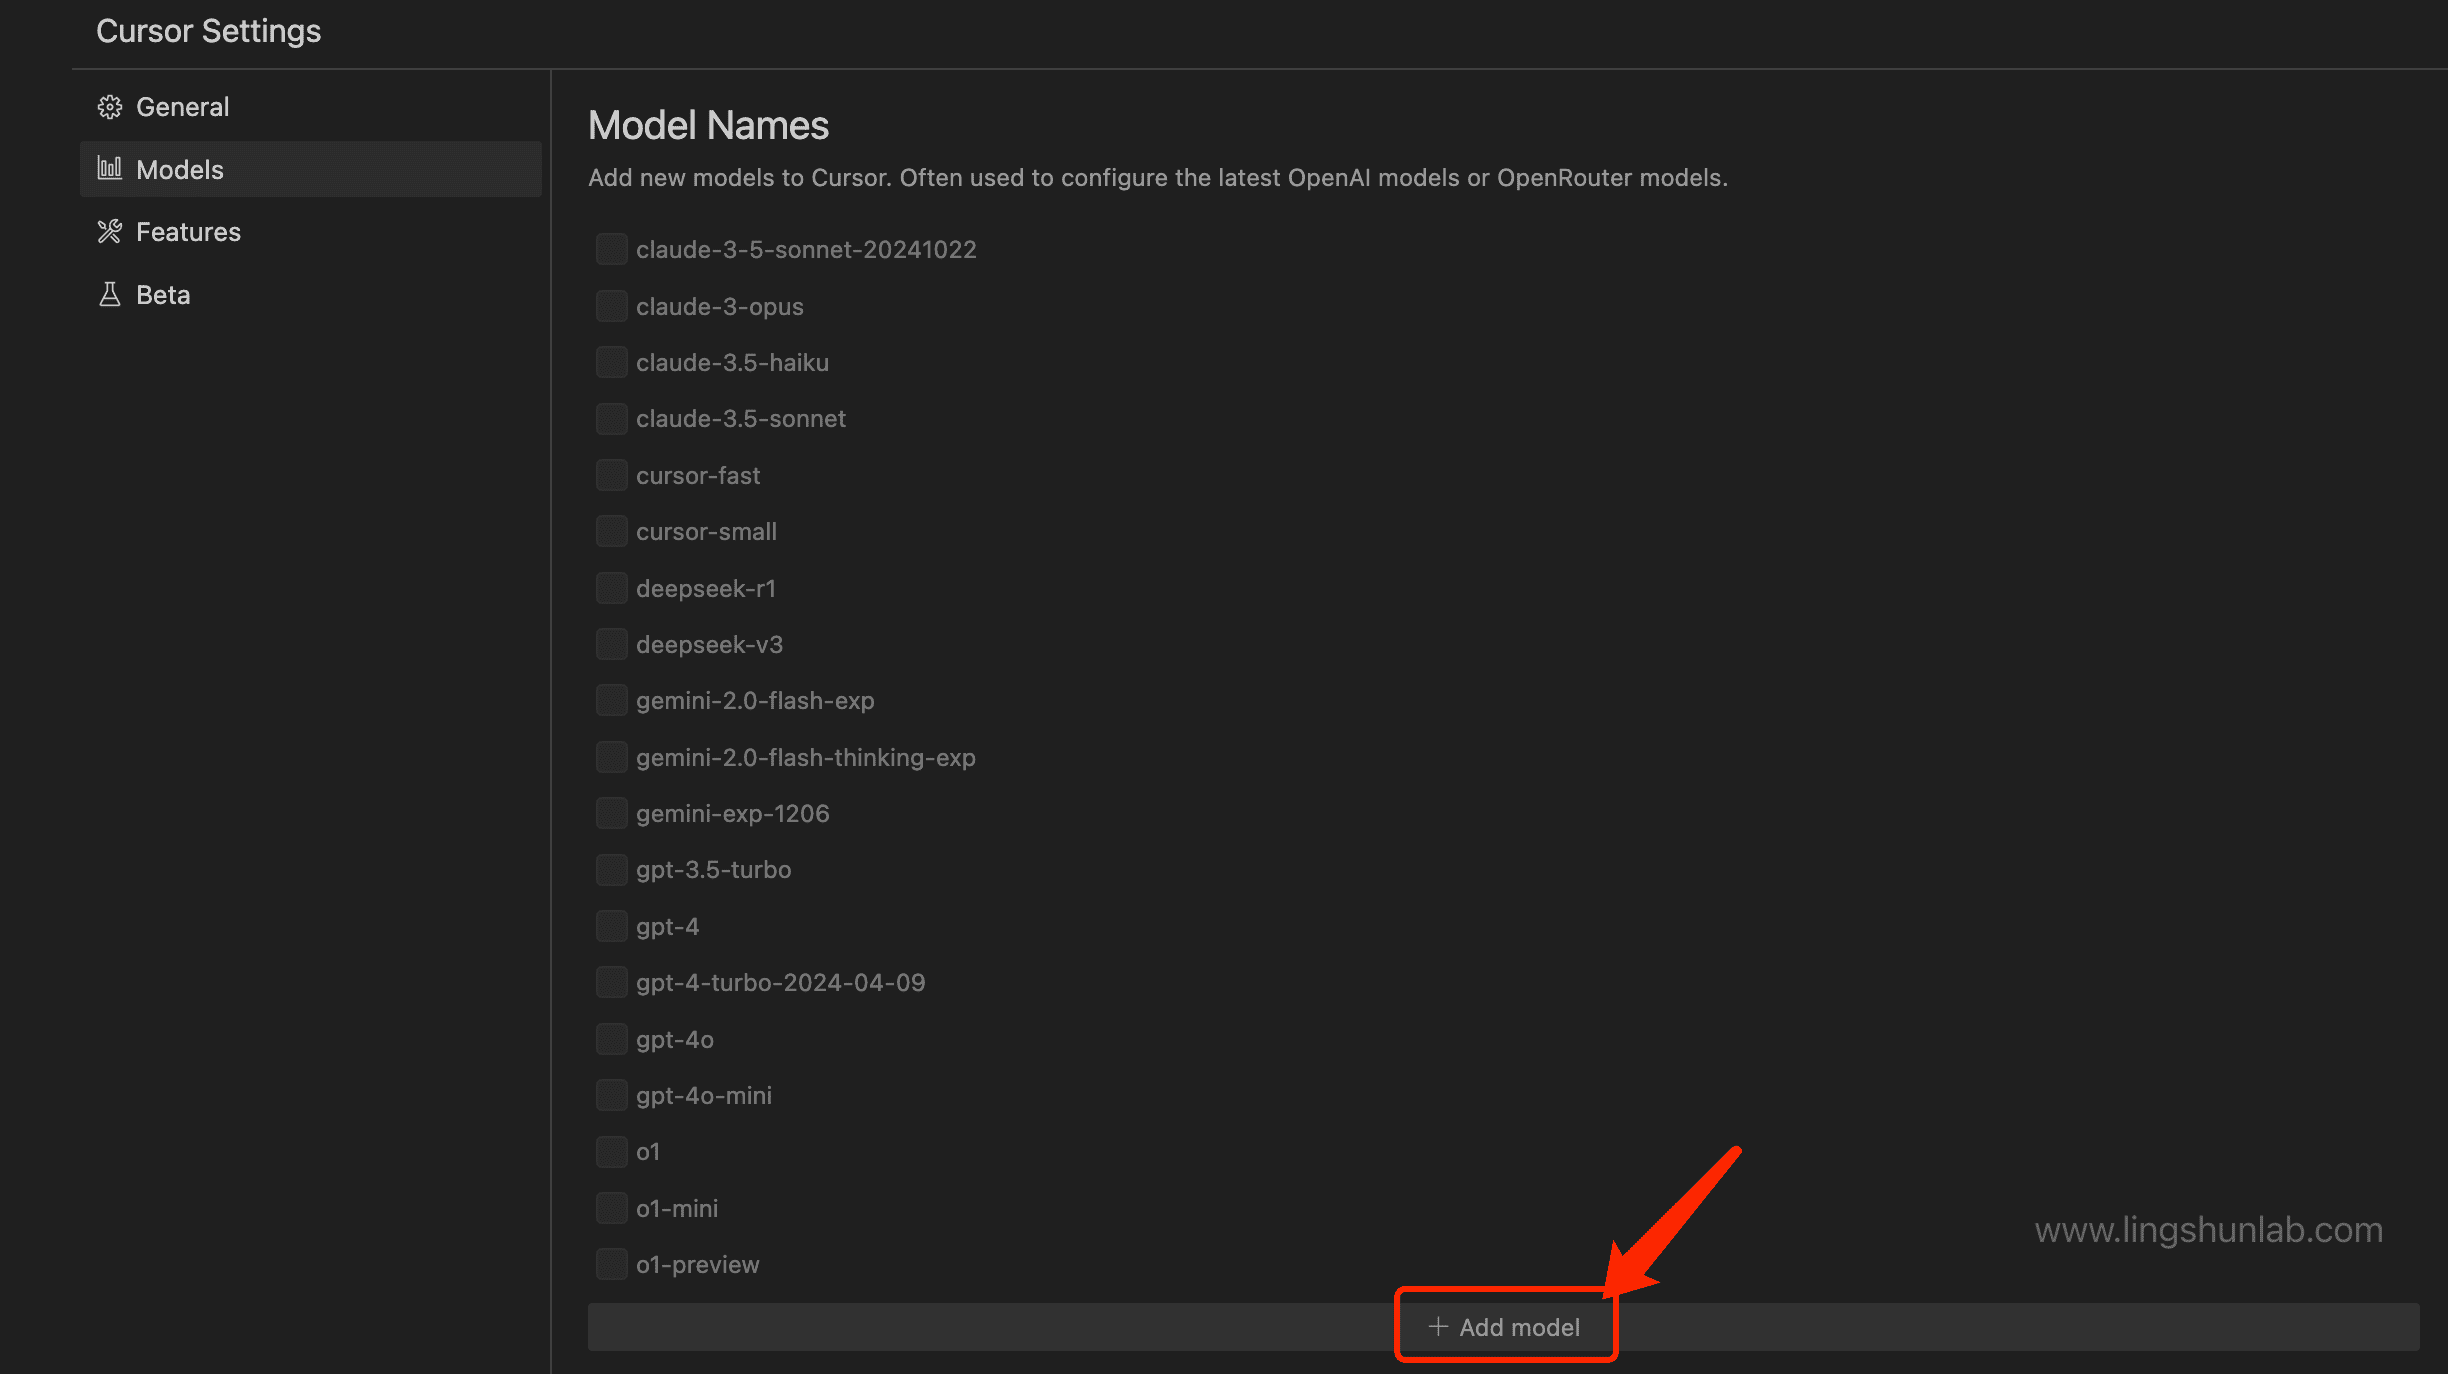
Task: Click the General gear icon
Action: 109,107
